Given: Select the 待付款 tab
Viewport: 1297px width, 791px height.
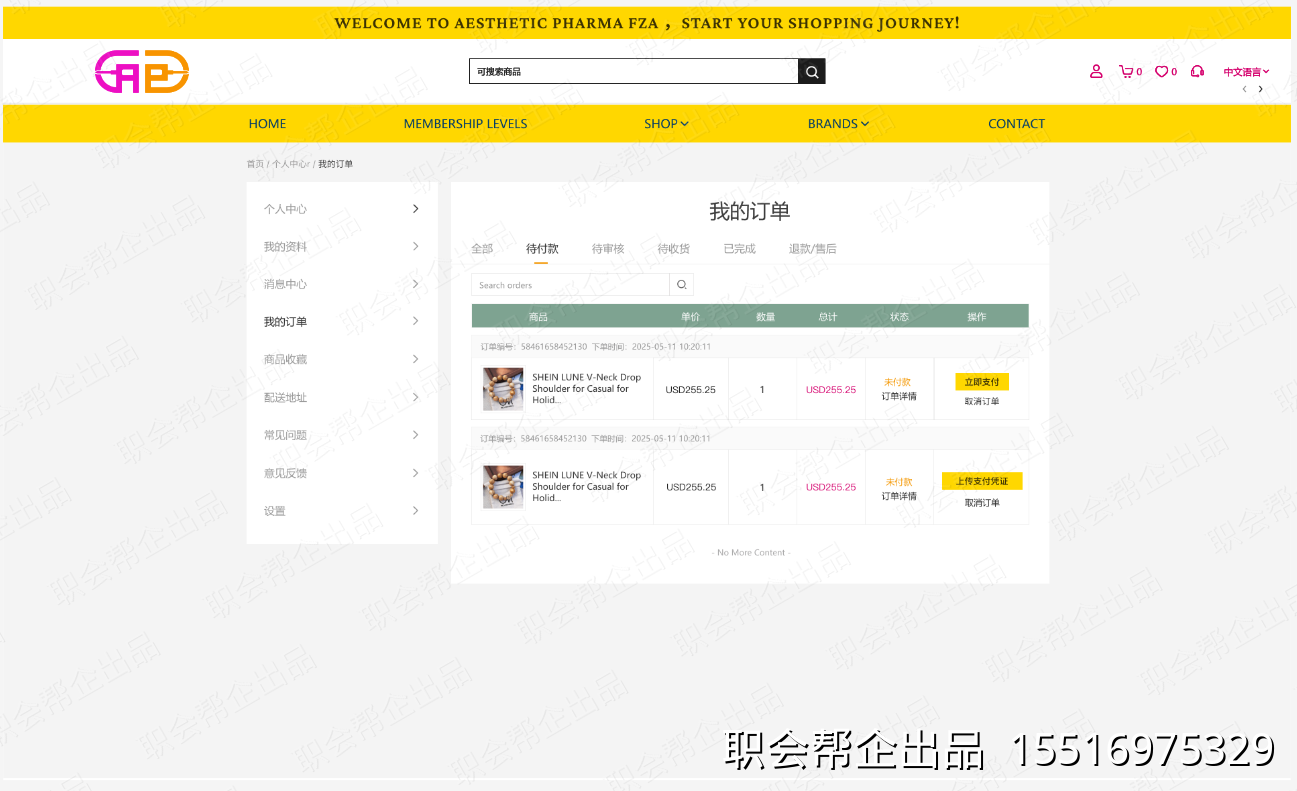Looking at the screenshot, I should tap(542, 249).
